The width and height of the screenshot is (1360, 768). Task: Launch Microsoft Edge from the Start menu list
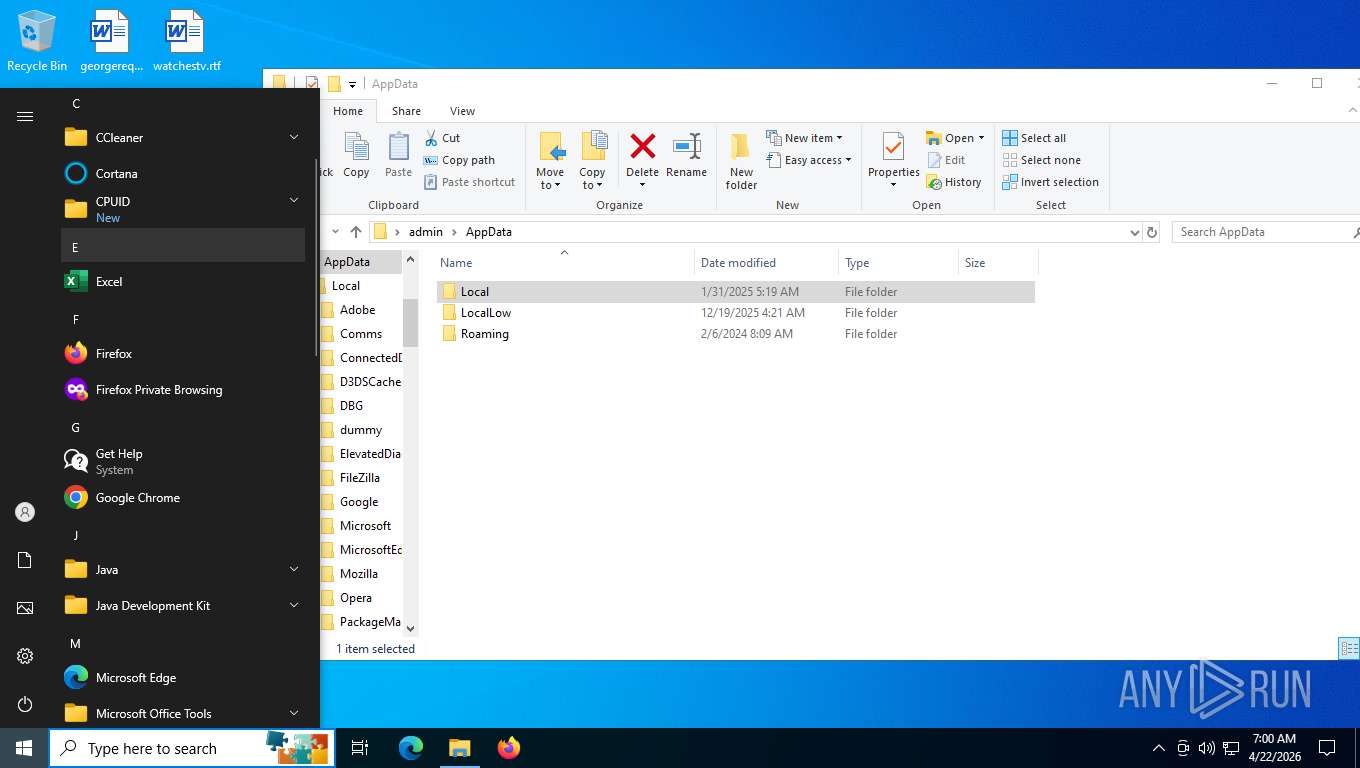[x=183, y=678]
